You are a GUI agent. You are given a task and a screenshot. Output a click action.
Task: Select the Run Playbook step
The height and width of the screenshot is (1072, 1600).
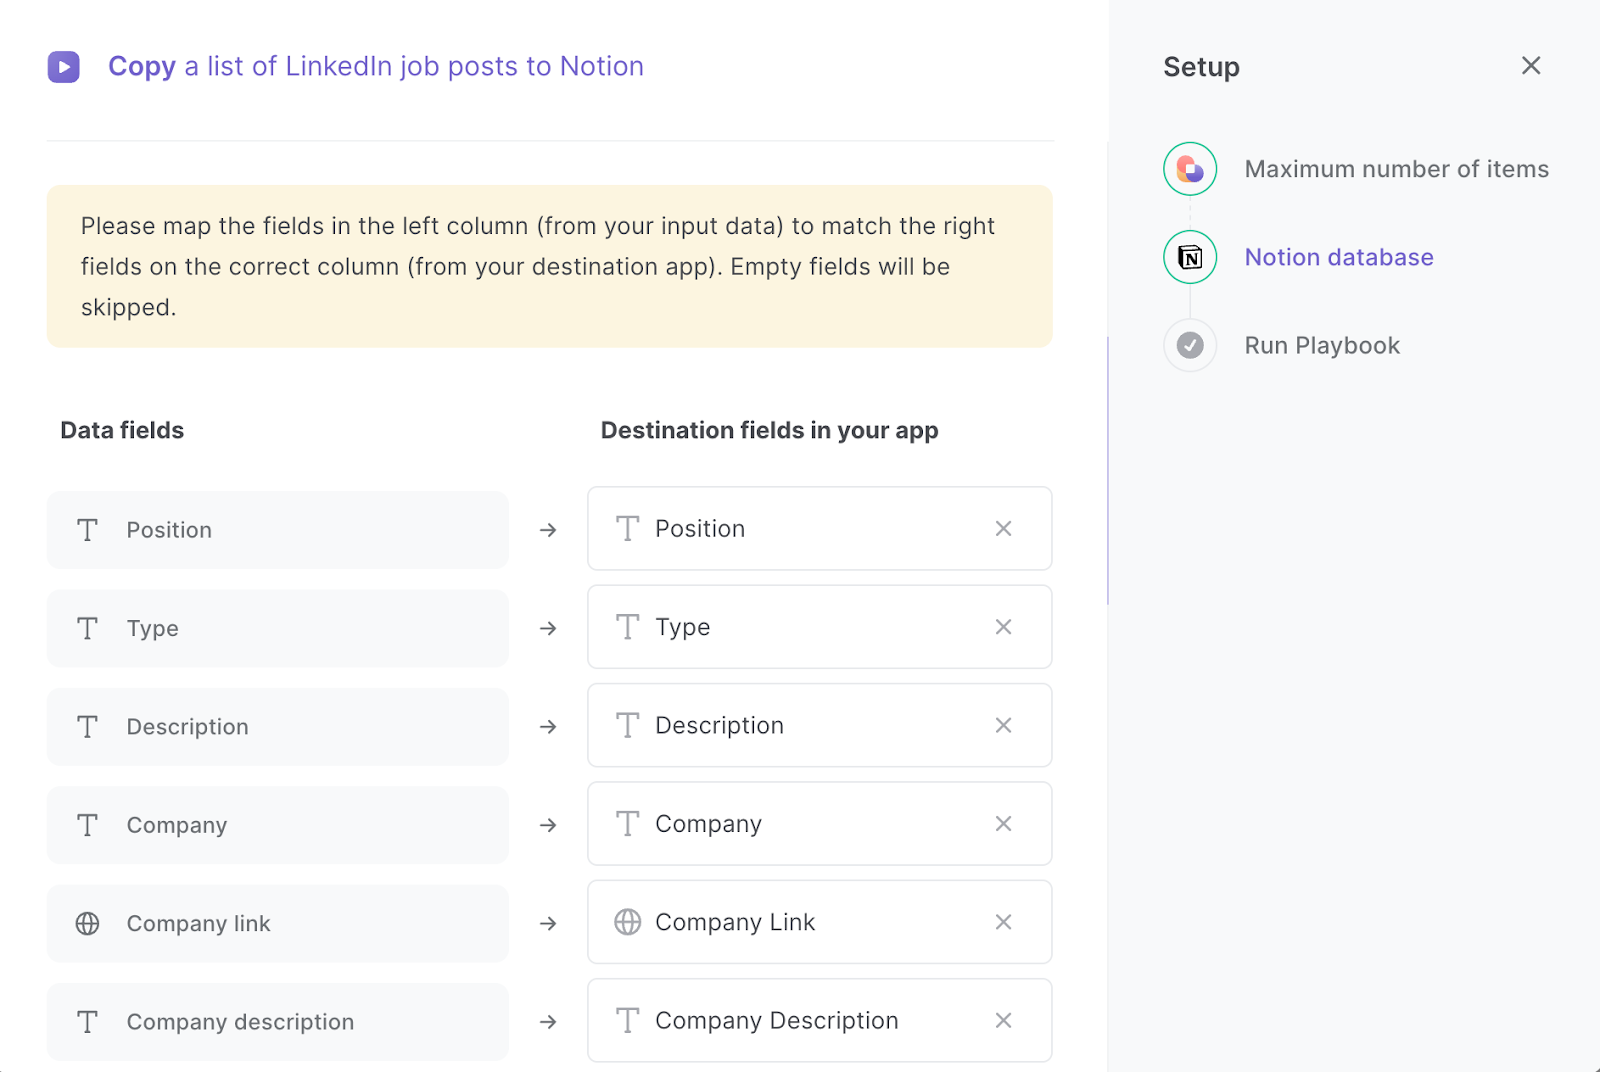click(x=1322, y=346)
